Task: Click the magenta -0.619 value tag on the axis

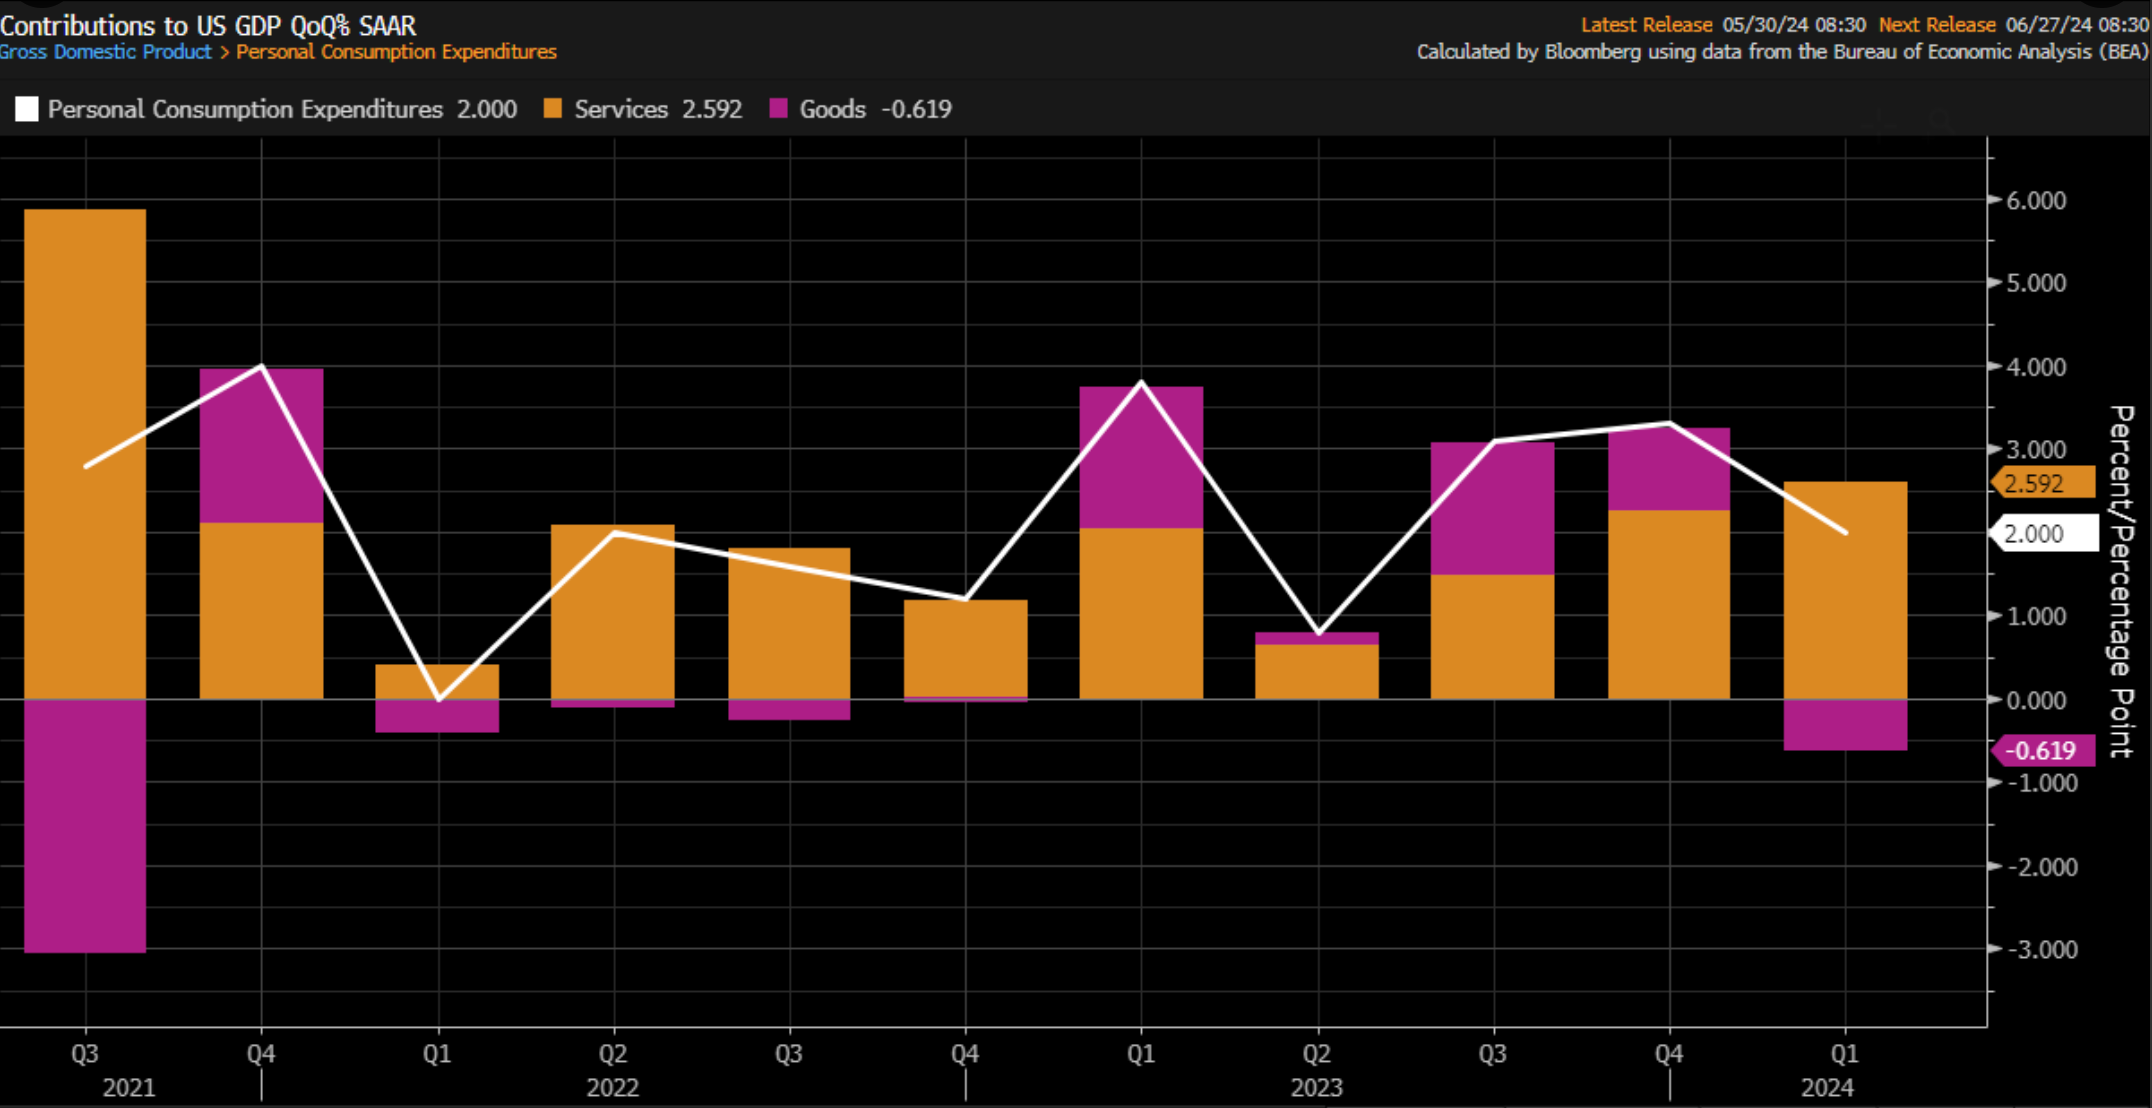Action: 2042,750
